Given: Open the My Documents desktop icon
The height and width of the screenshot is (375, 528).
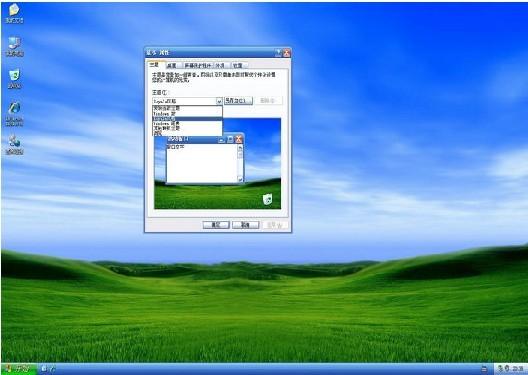Looking at the screenshot, I should pyautogui.click(x=14, y=13).
